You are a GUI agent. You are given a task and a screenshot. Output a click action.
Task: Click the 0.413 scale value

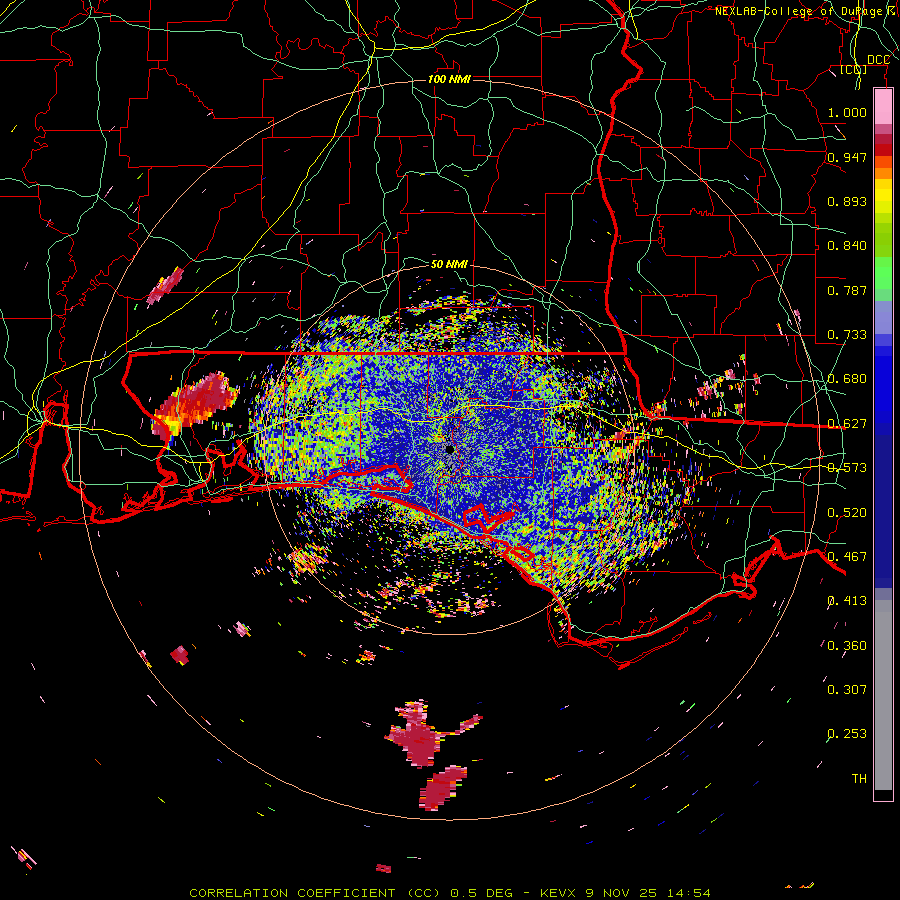847,601
